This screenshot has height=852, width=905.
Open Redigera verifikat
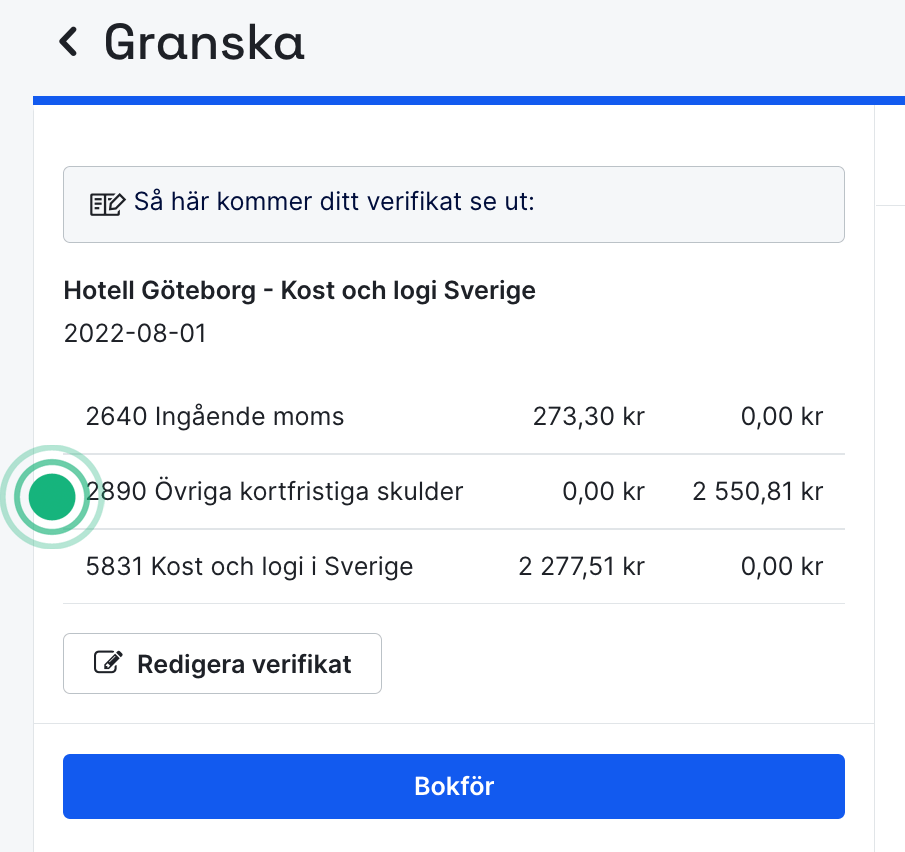(x=222, y=662)
